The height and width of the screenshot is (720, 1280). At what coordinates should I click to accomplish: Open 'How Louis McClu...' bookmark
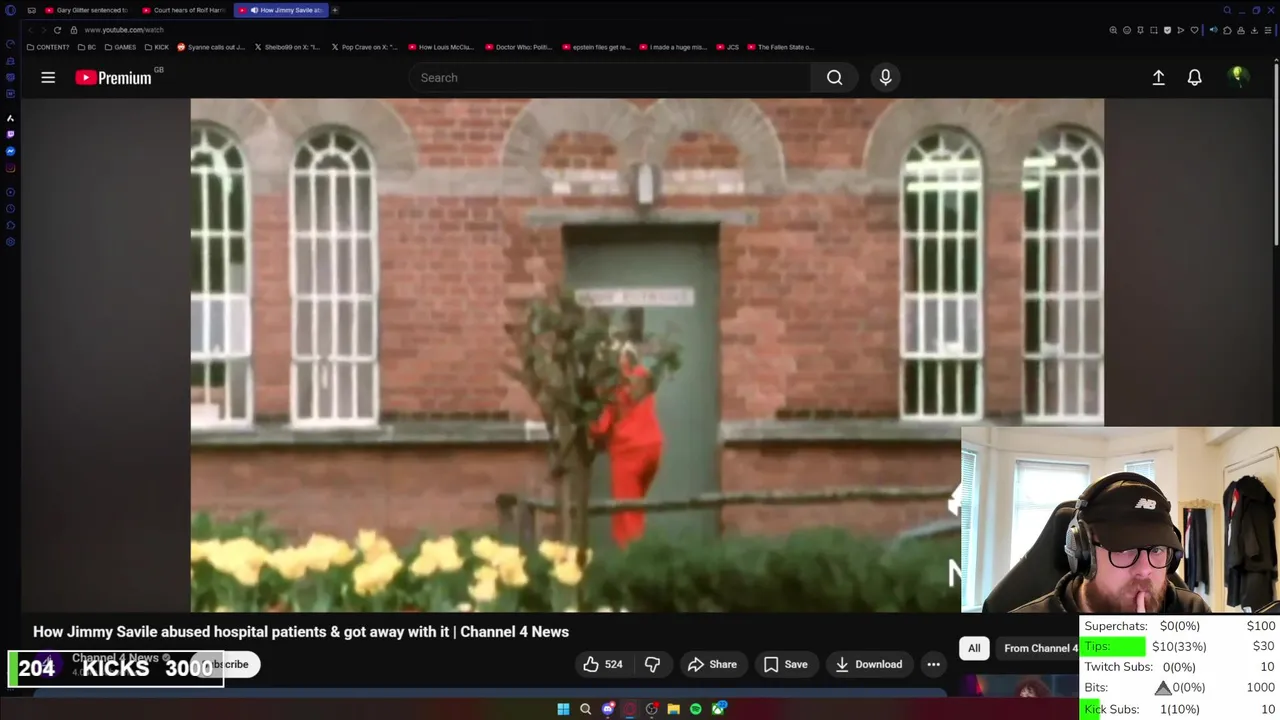pos(441,47)
